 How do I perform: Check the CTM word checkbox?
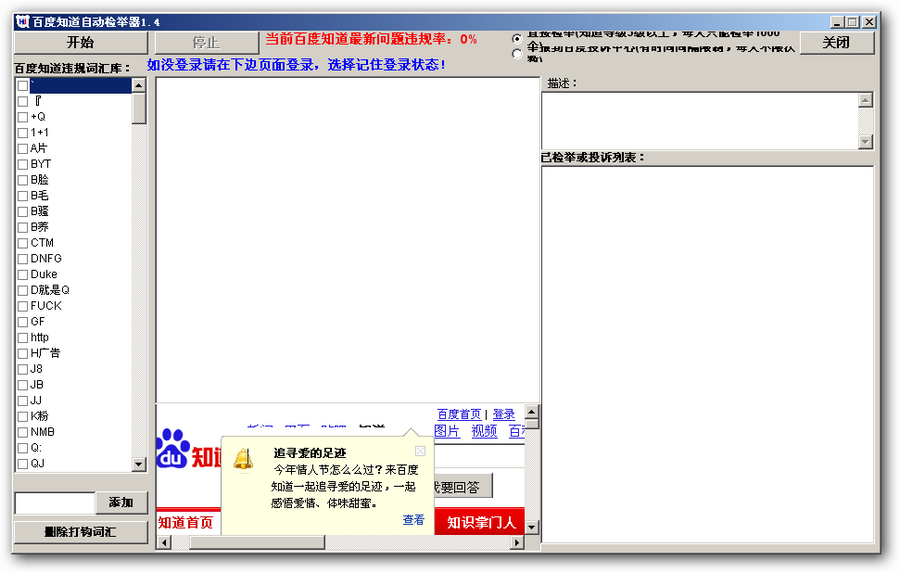23,243
